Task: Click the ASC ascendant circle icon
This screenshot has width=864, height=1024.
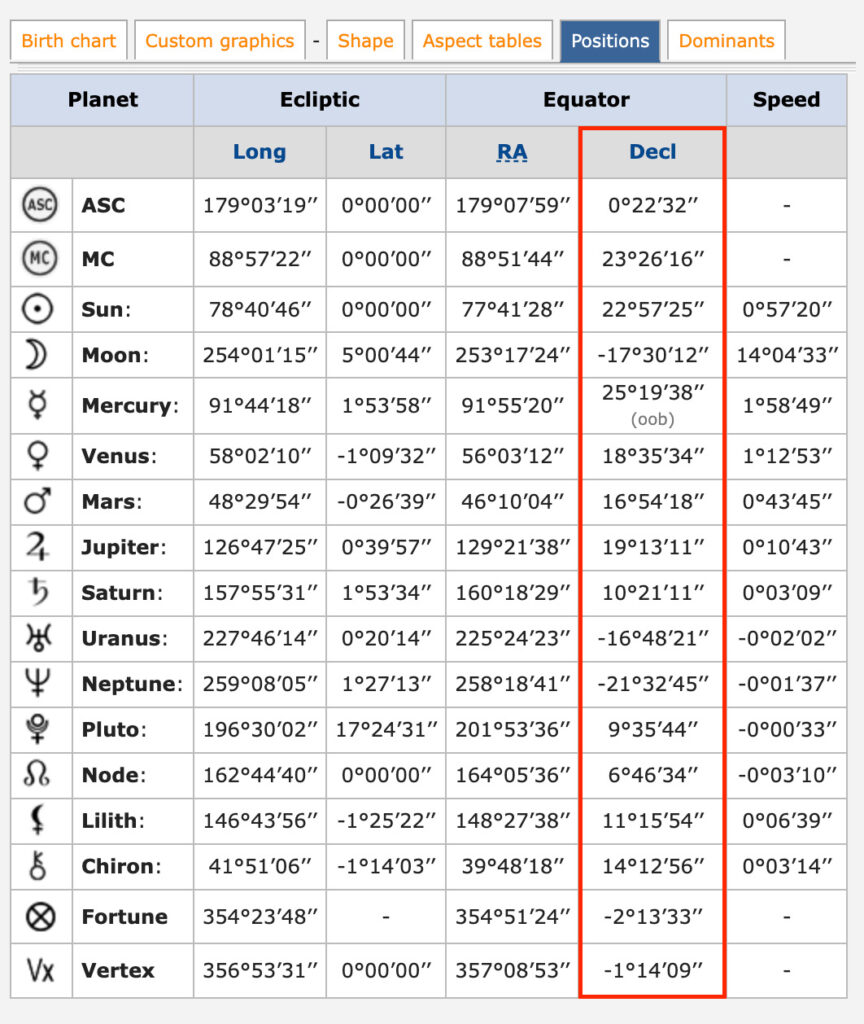Action: click(40, 204)
